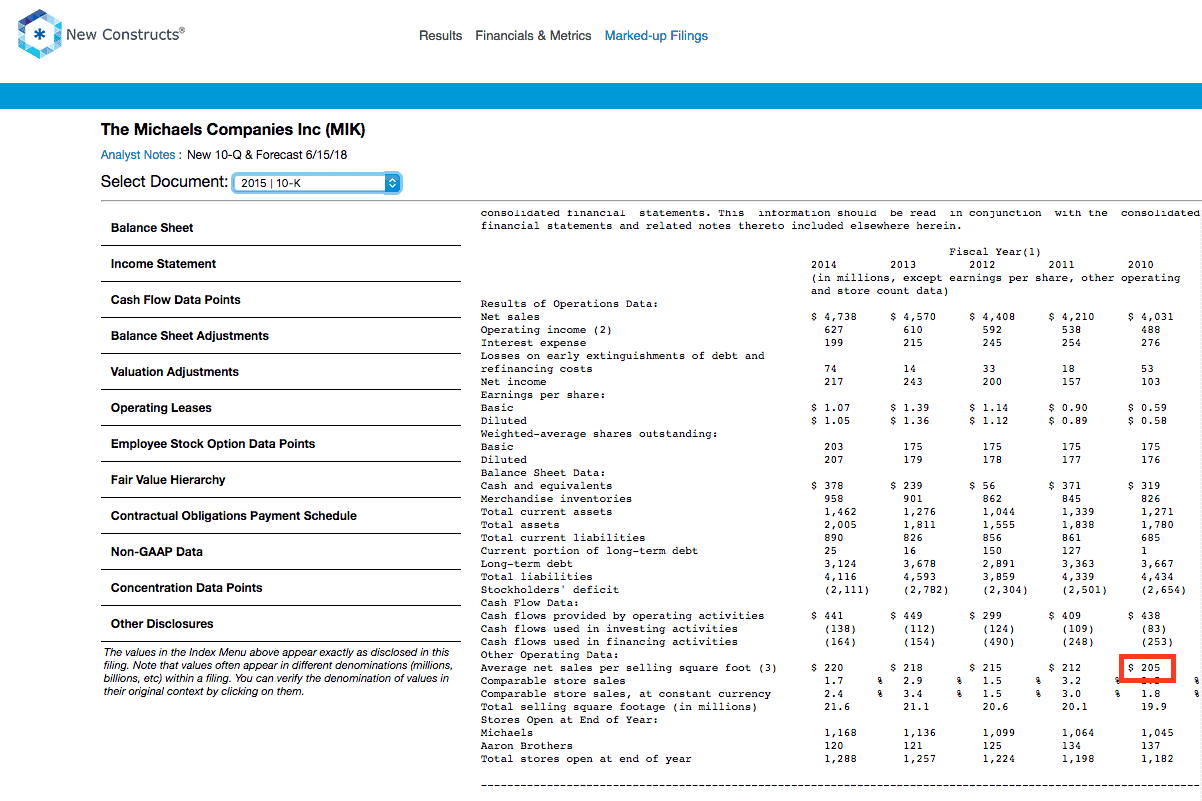1202x801 pixels.
Task: Click the Net income row label
Action: point(513,382)
